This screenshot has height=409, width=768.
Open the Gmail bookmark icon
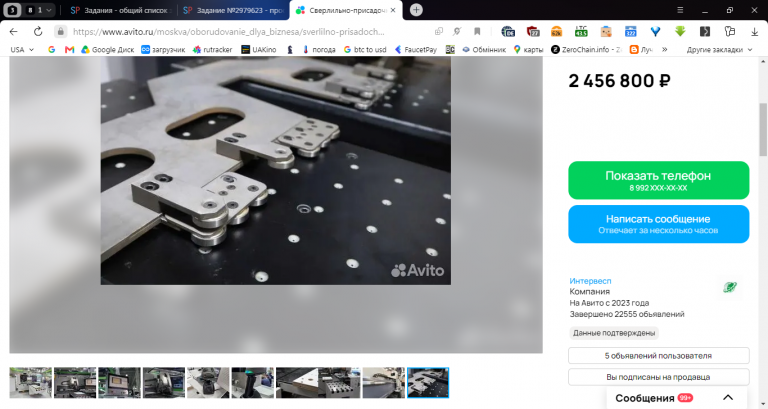(70, 49)
